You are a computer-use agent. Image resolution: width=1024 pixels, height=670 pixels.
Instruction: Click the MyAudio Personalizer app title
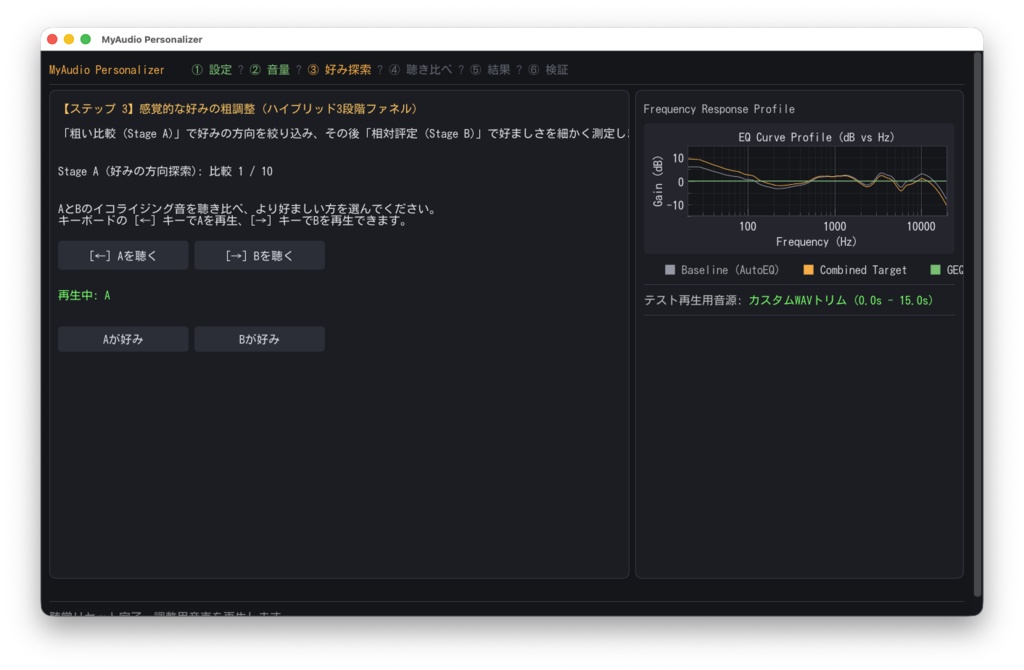pos(106,70)
